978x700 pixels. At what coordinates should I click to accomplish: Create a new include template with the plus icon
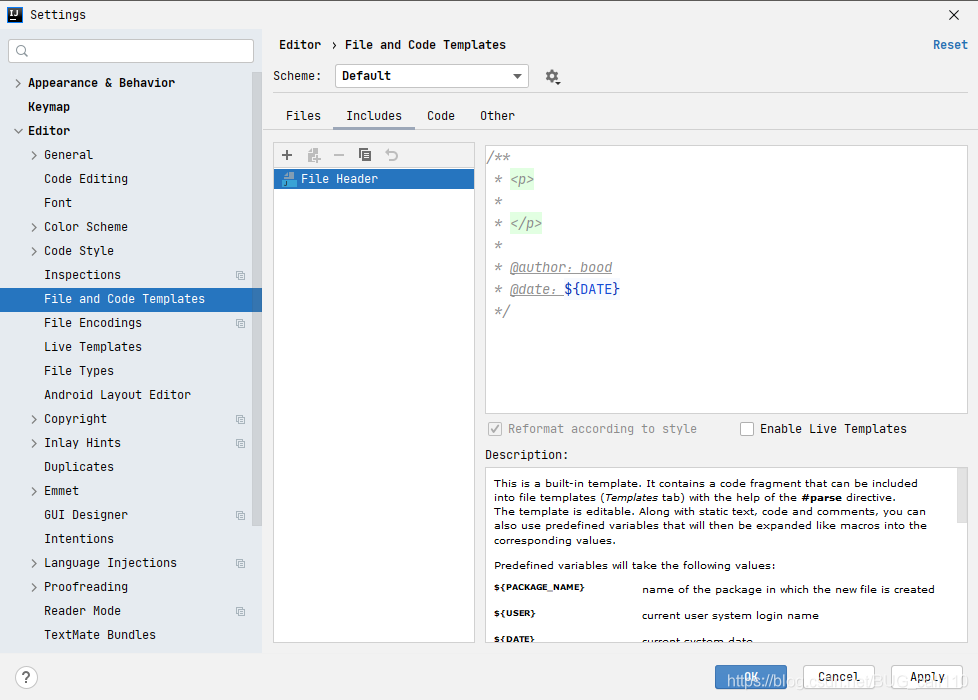pyautogui.click(x=287, y=155)
